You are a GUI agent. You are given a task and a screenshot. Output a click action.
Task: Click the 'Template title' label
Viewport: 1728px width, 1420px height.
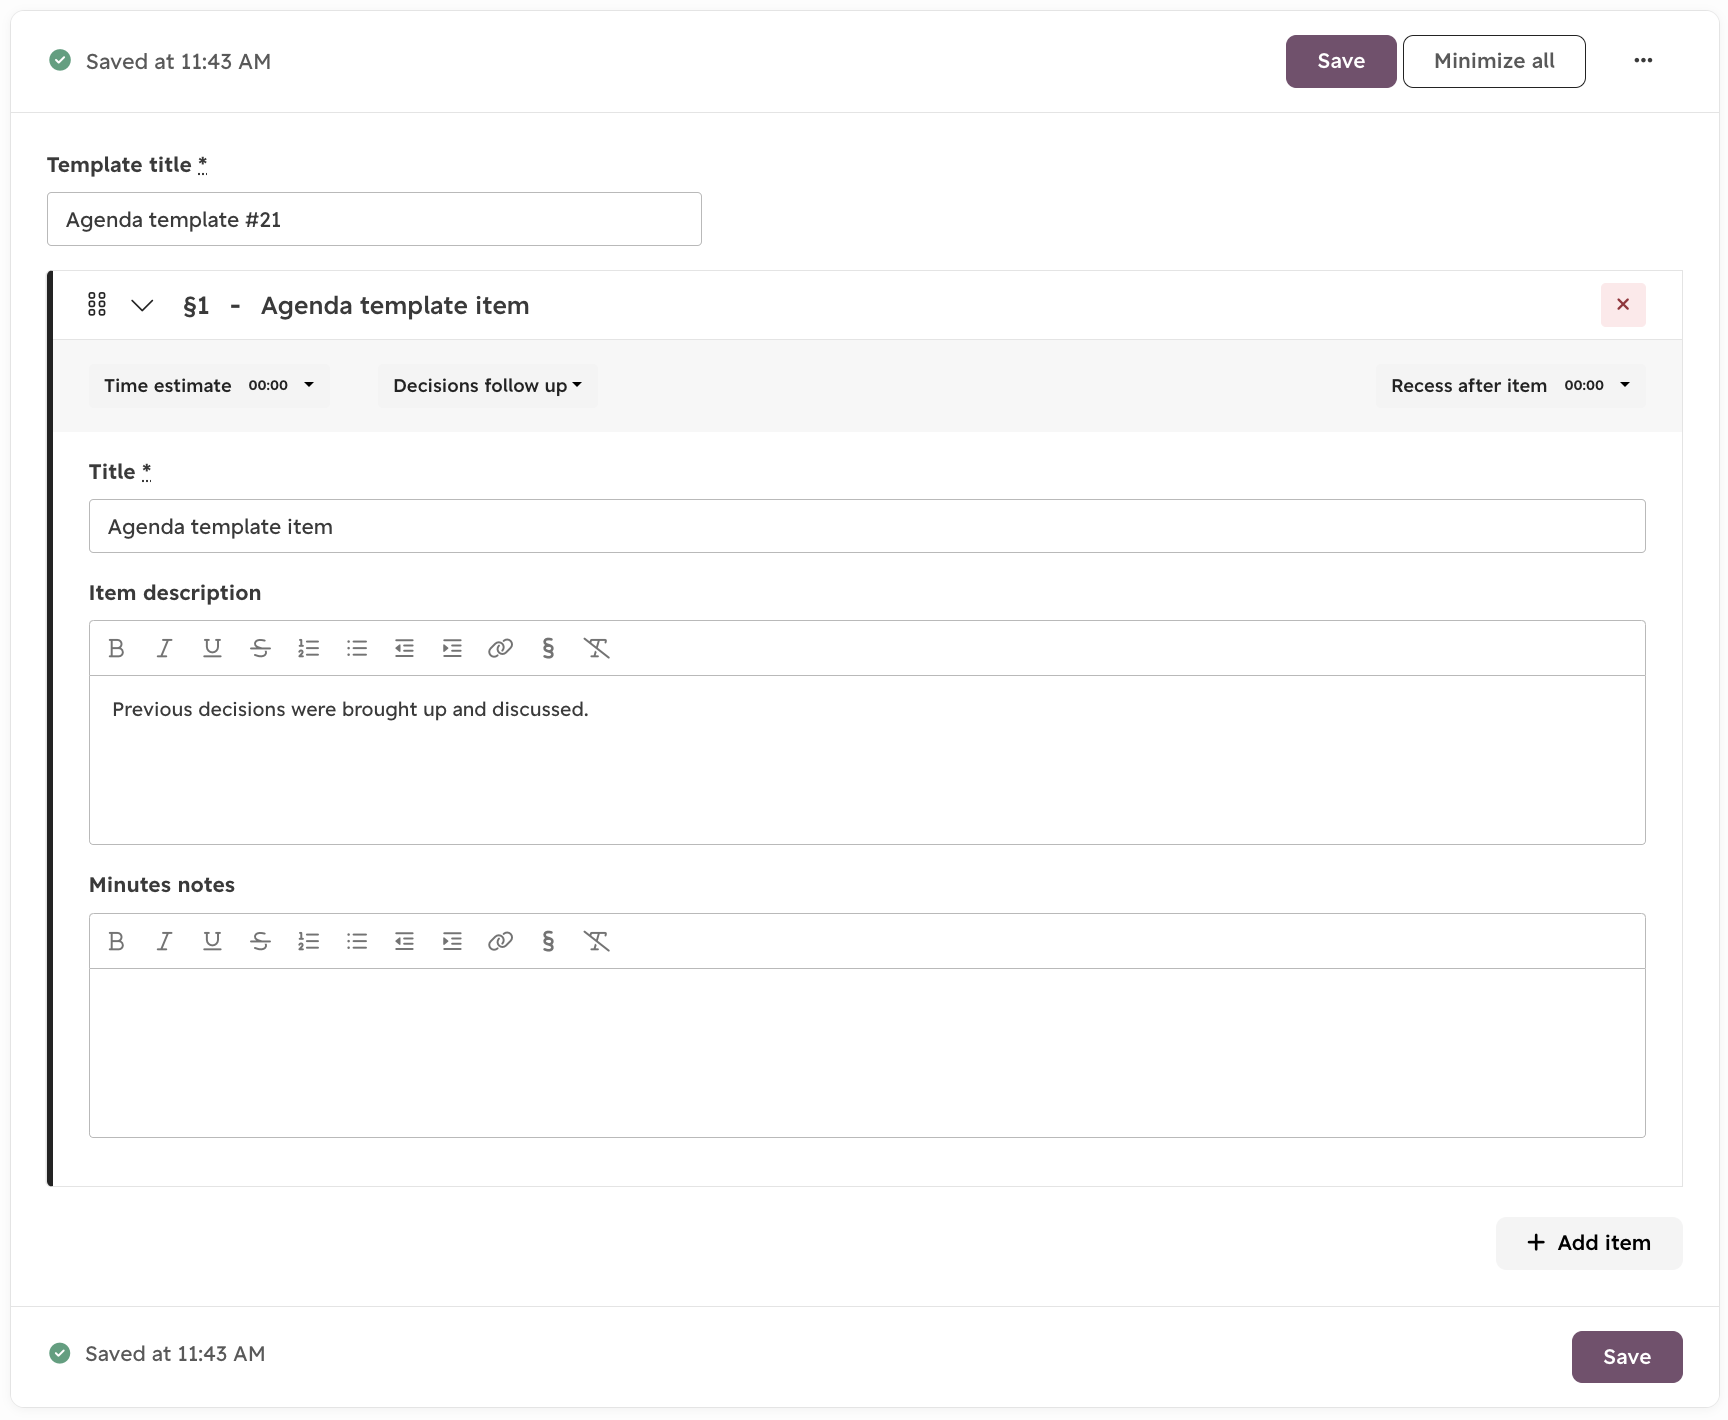click(x=119, y=165)
